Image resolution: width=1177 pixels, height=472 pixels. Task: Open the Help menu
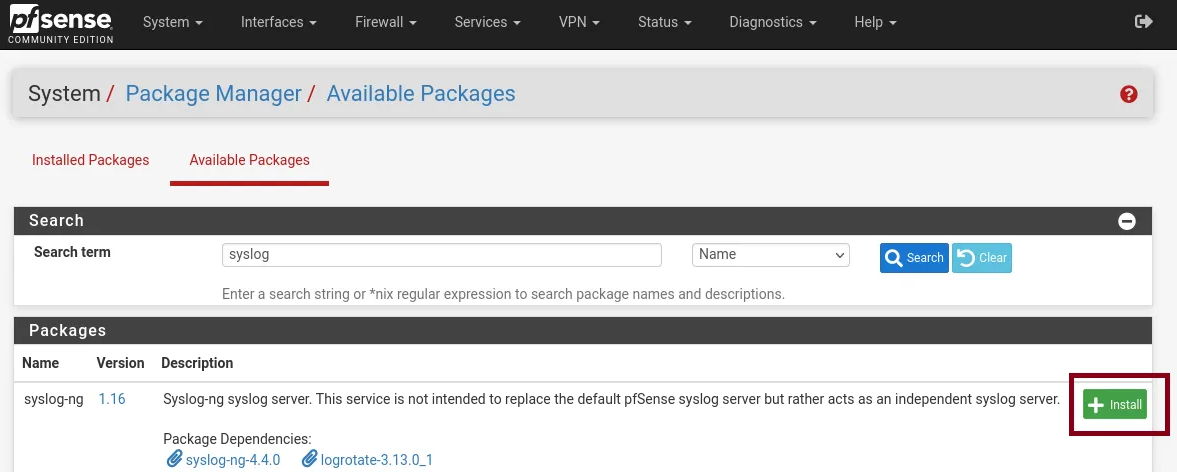point(875,23)
